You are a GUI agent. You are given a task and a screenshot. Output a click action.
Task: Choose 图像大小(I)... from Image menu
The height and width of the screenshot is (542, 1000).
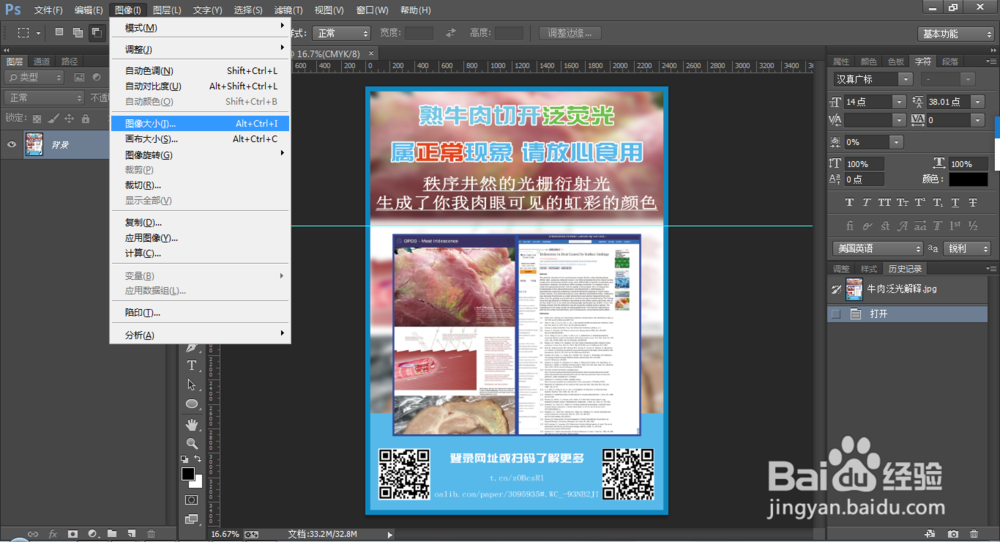coord(200,124)
